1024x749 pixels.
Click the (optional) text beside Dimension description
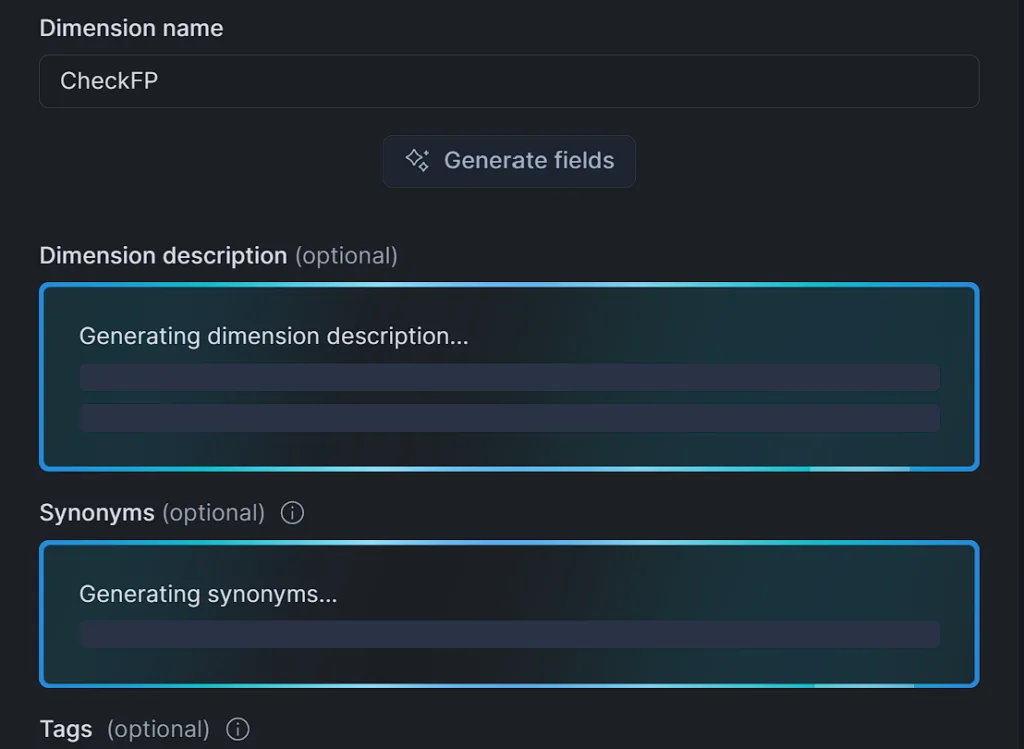point(346,256)
